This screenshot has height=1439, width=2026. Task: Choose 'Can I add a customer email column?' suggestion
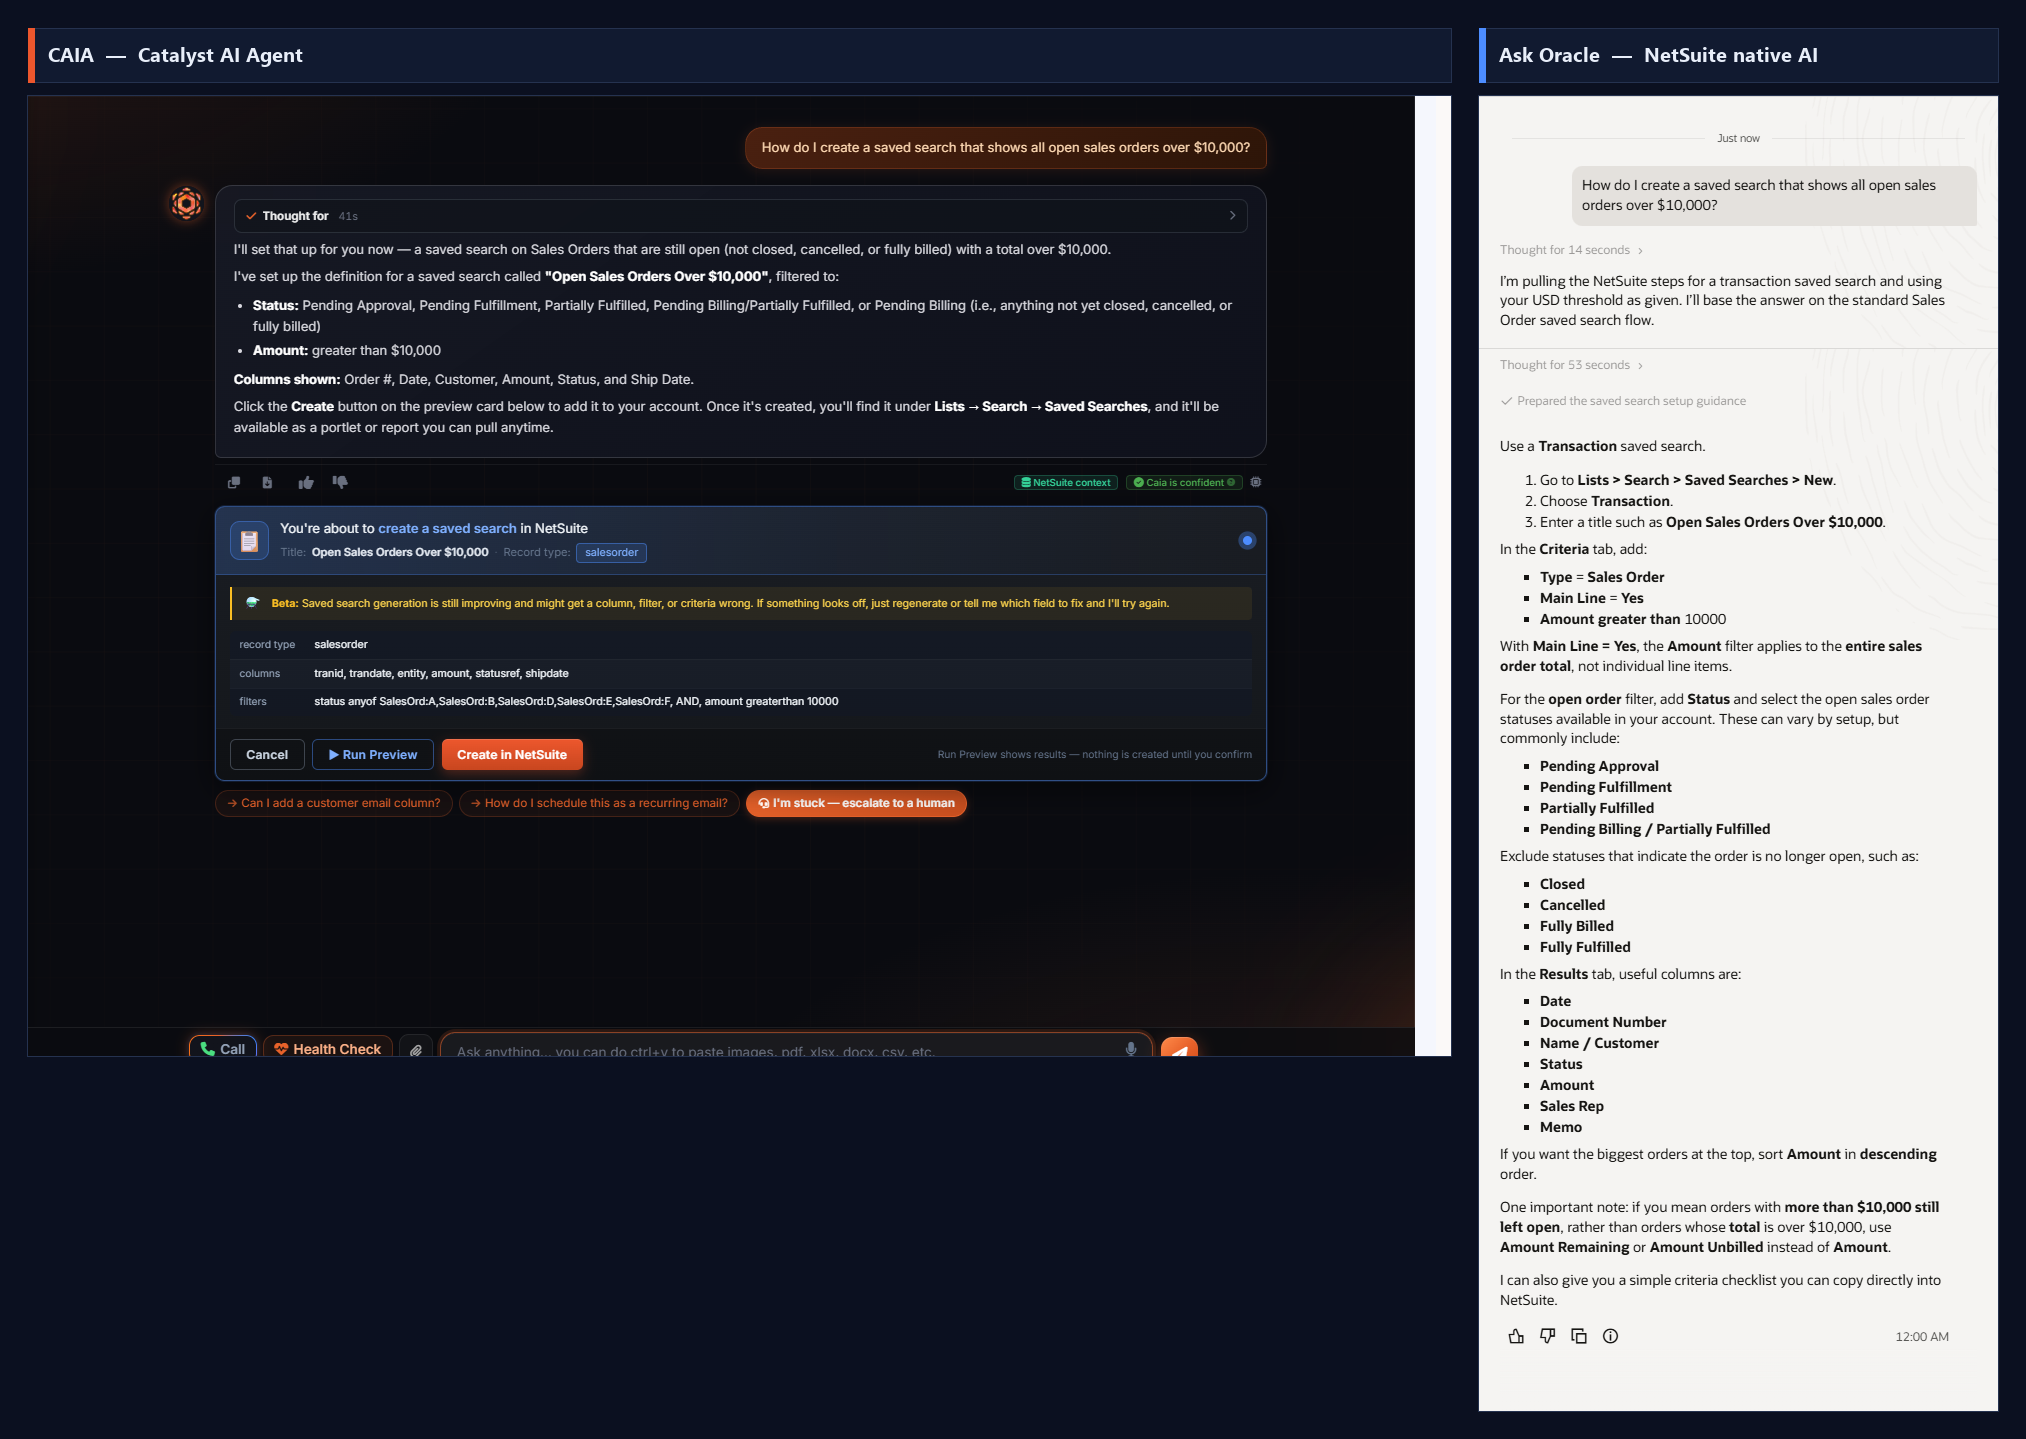[x=334, y=803]
